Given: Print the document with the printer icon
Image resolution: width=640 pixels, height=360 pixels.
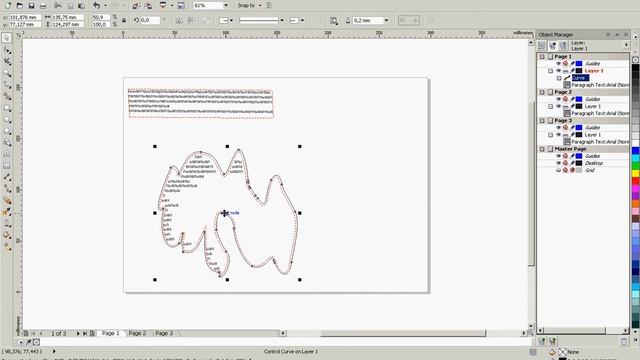Looking at the screenshot, I should click(43, 5).
